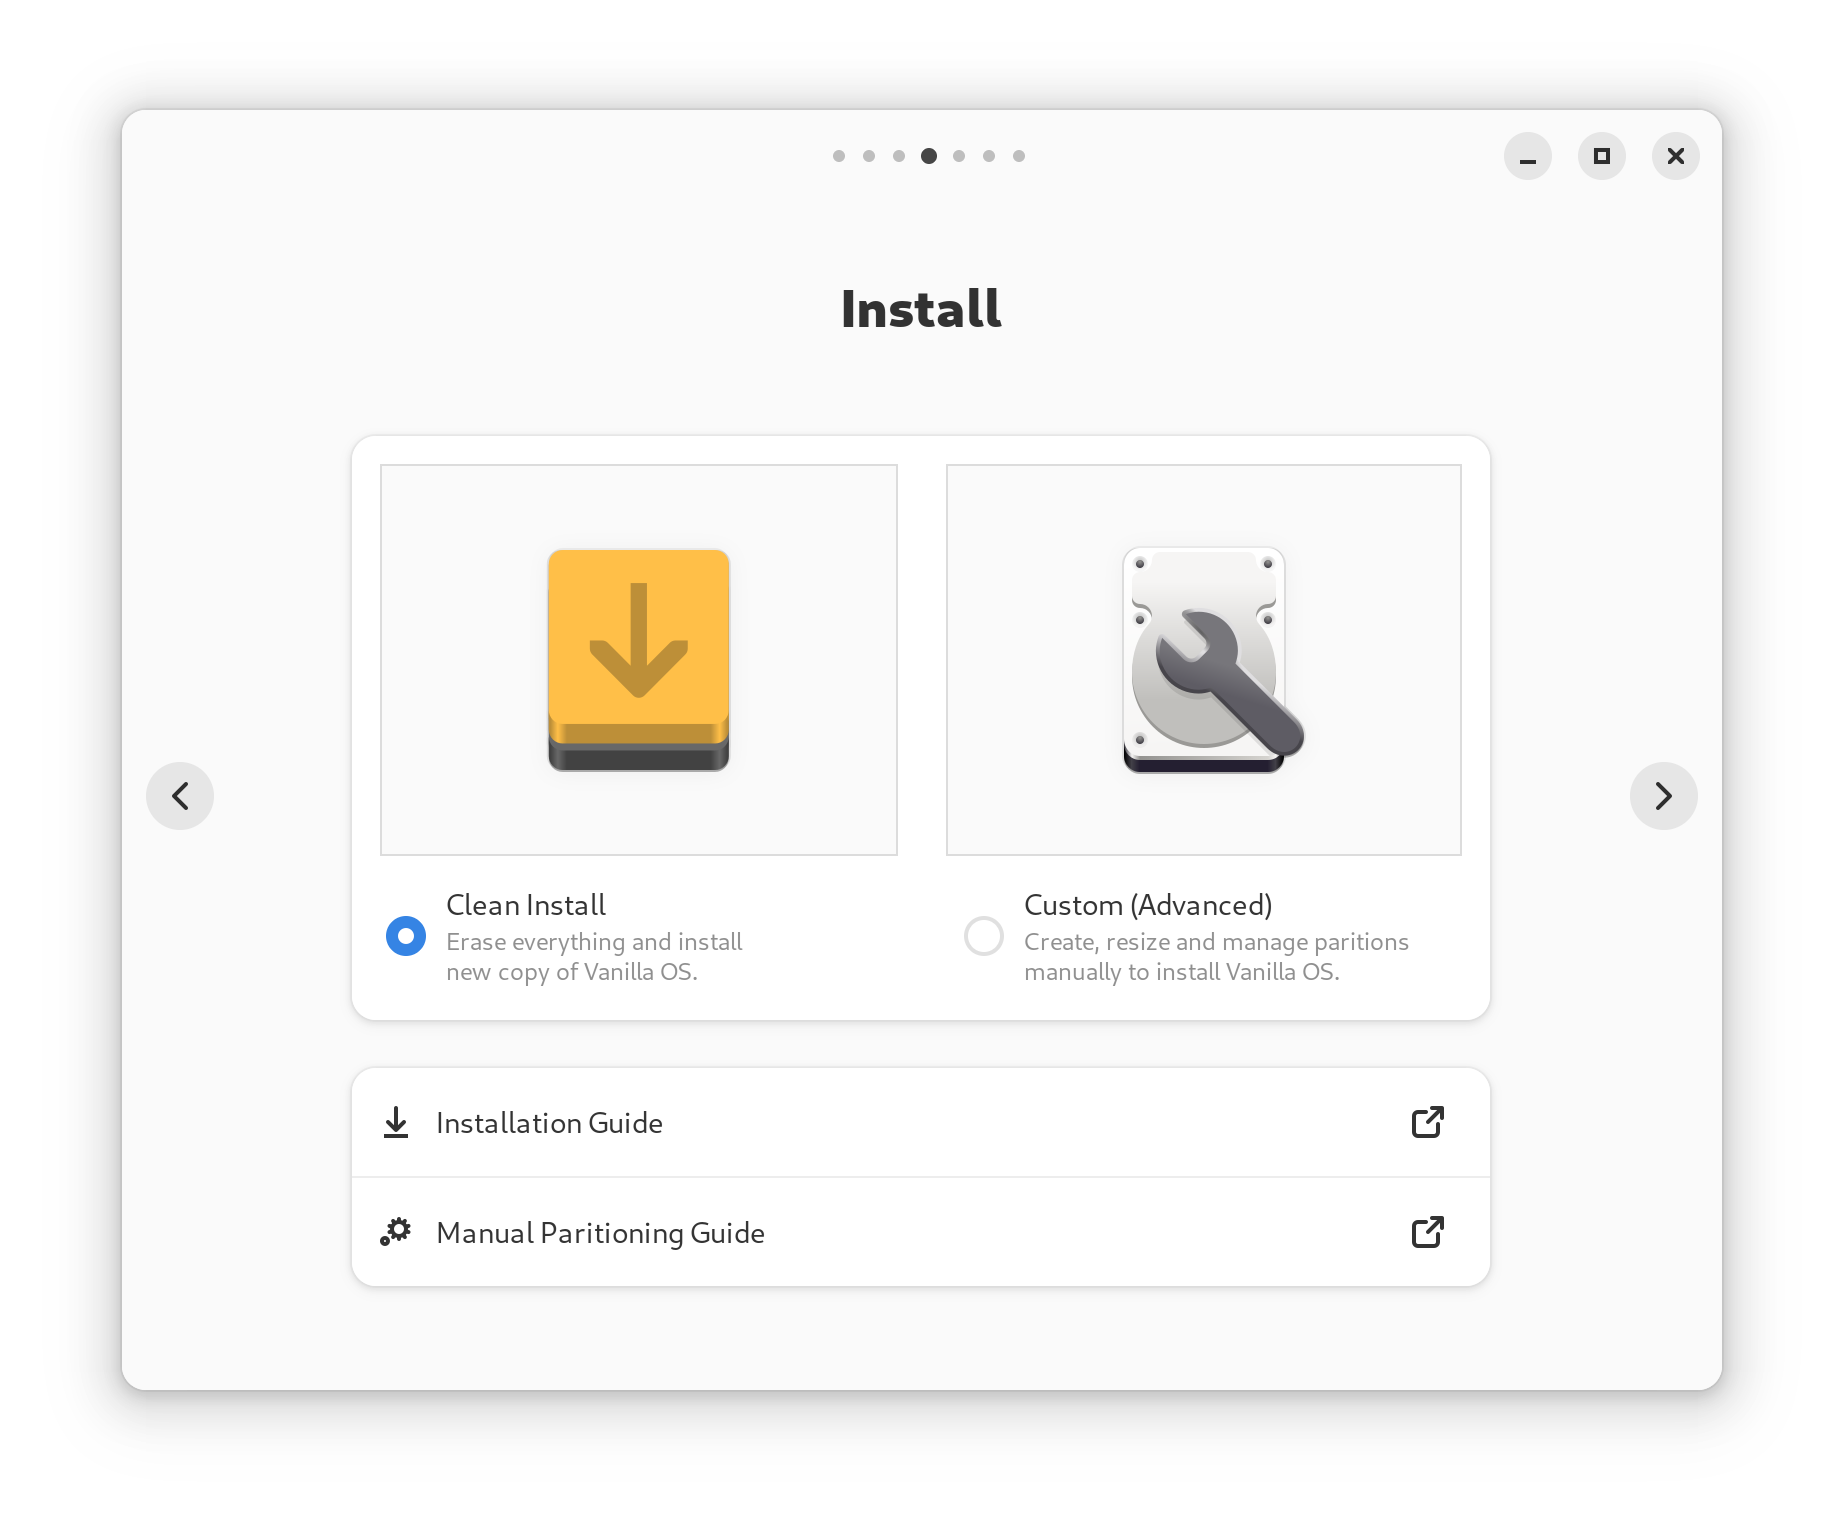
Task: Open the Manual Paritioning Guide
Action: pyautogui.click(x=599, y=1232)
